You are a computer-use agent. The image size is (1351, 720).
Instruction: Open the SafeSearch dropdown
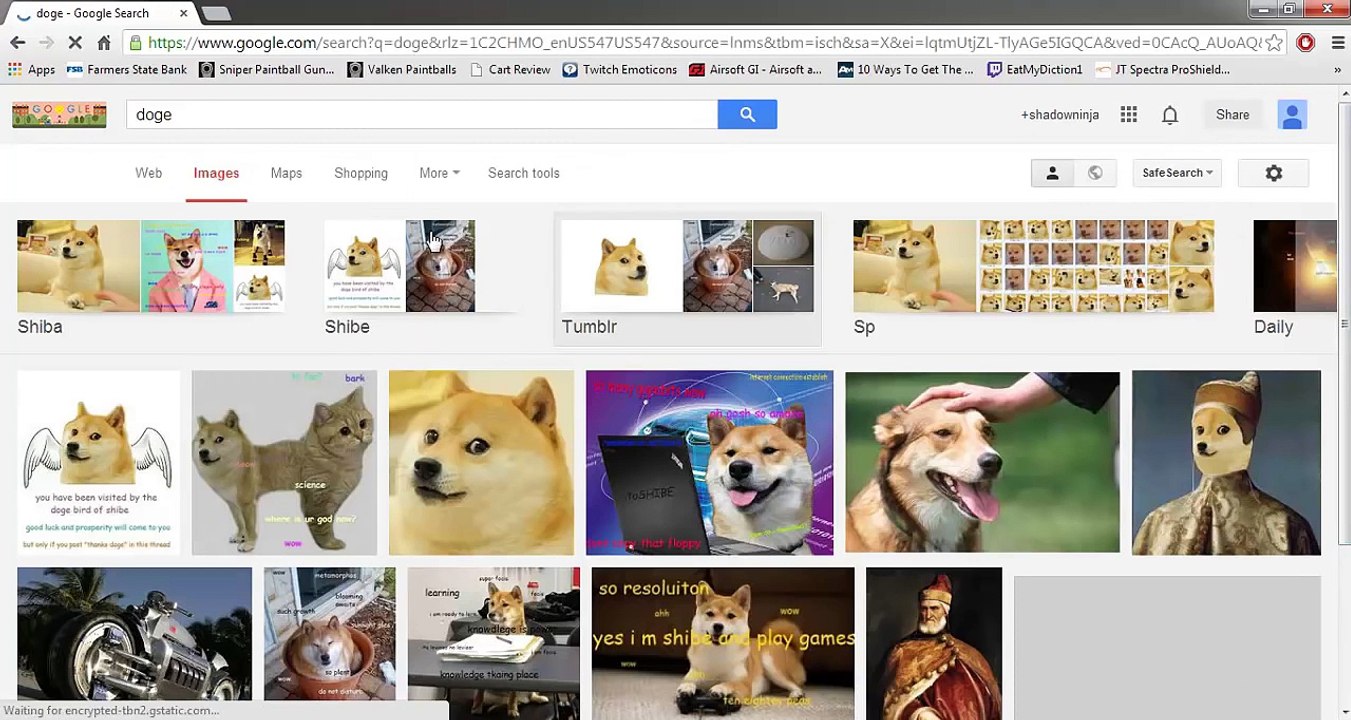1177,173
